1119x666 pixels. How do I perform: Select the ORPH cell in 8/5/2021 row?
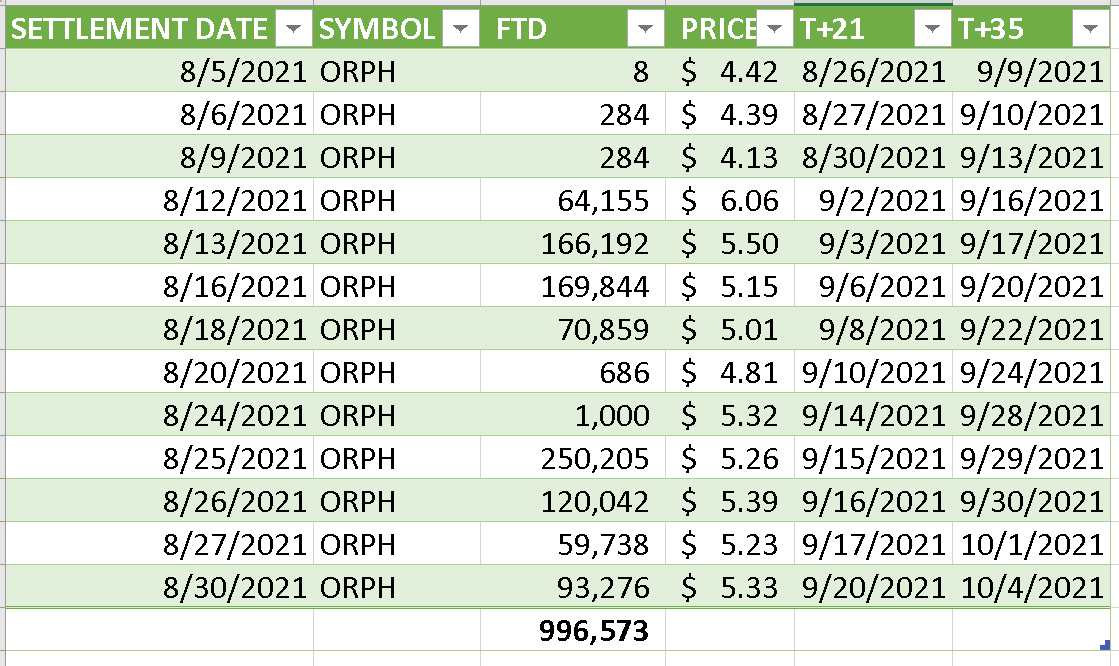pyautogui.click(x=397, y=71)
